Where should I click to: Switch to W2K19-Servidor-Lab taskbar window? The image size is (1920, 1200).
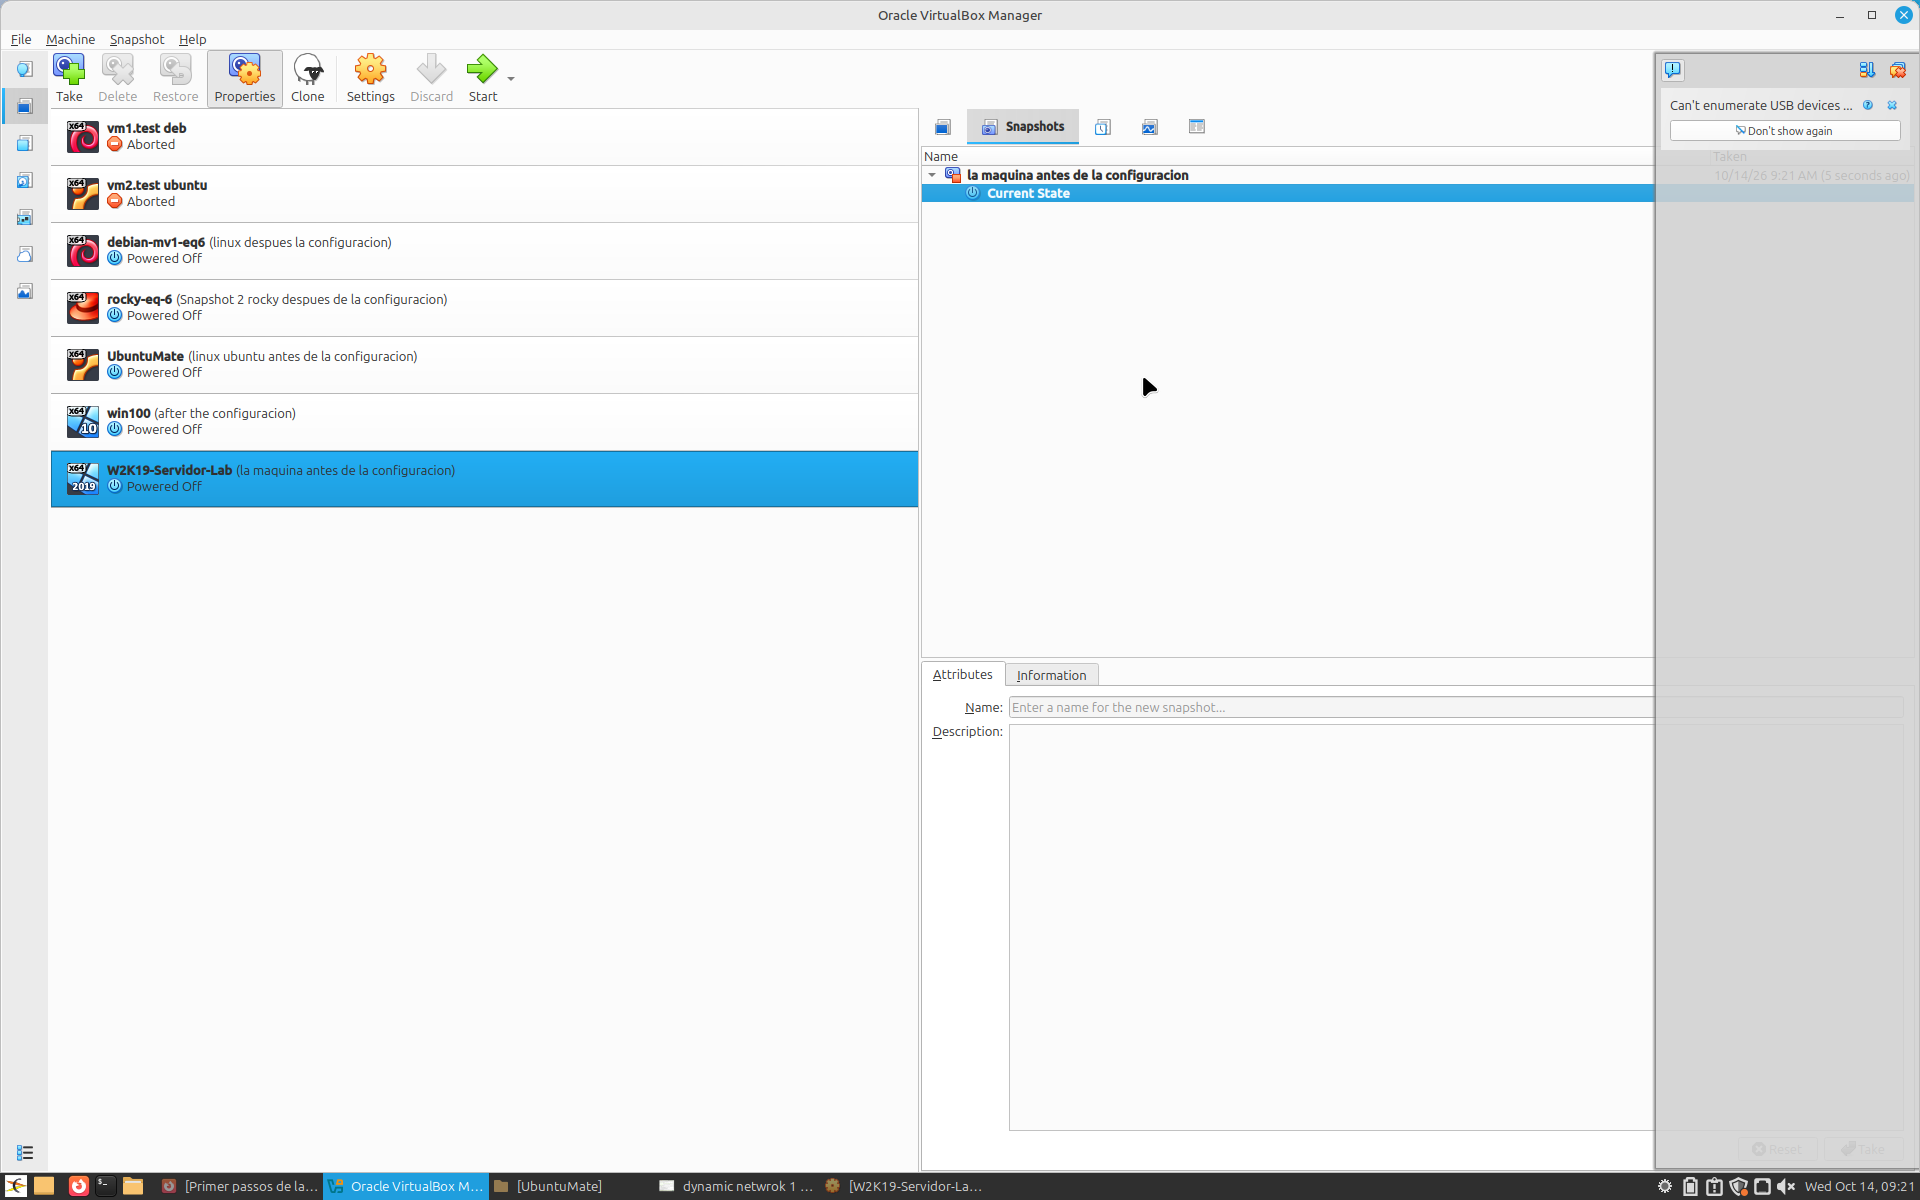click(x=904, y=1186)
